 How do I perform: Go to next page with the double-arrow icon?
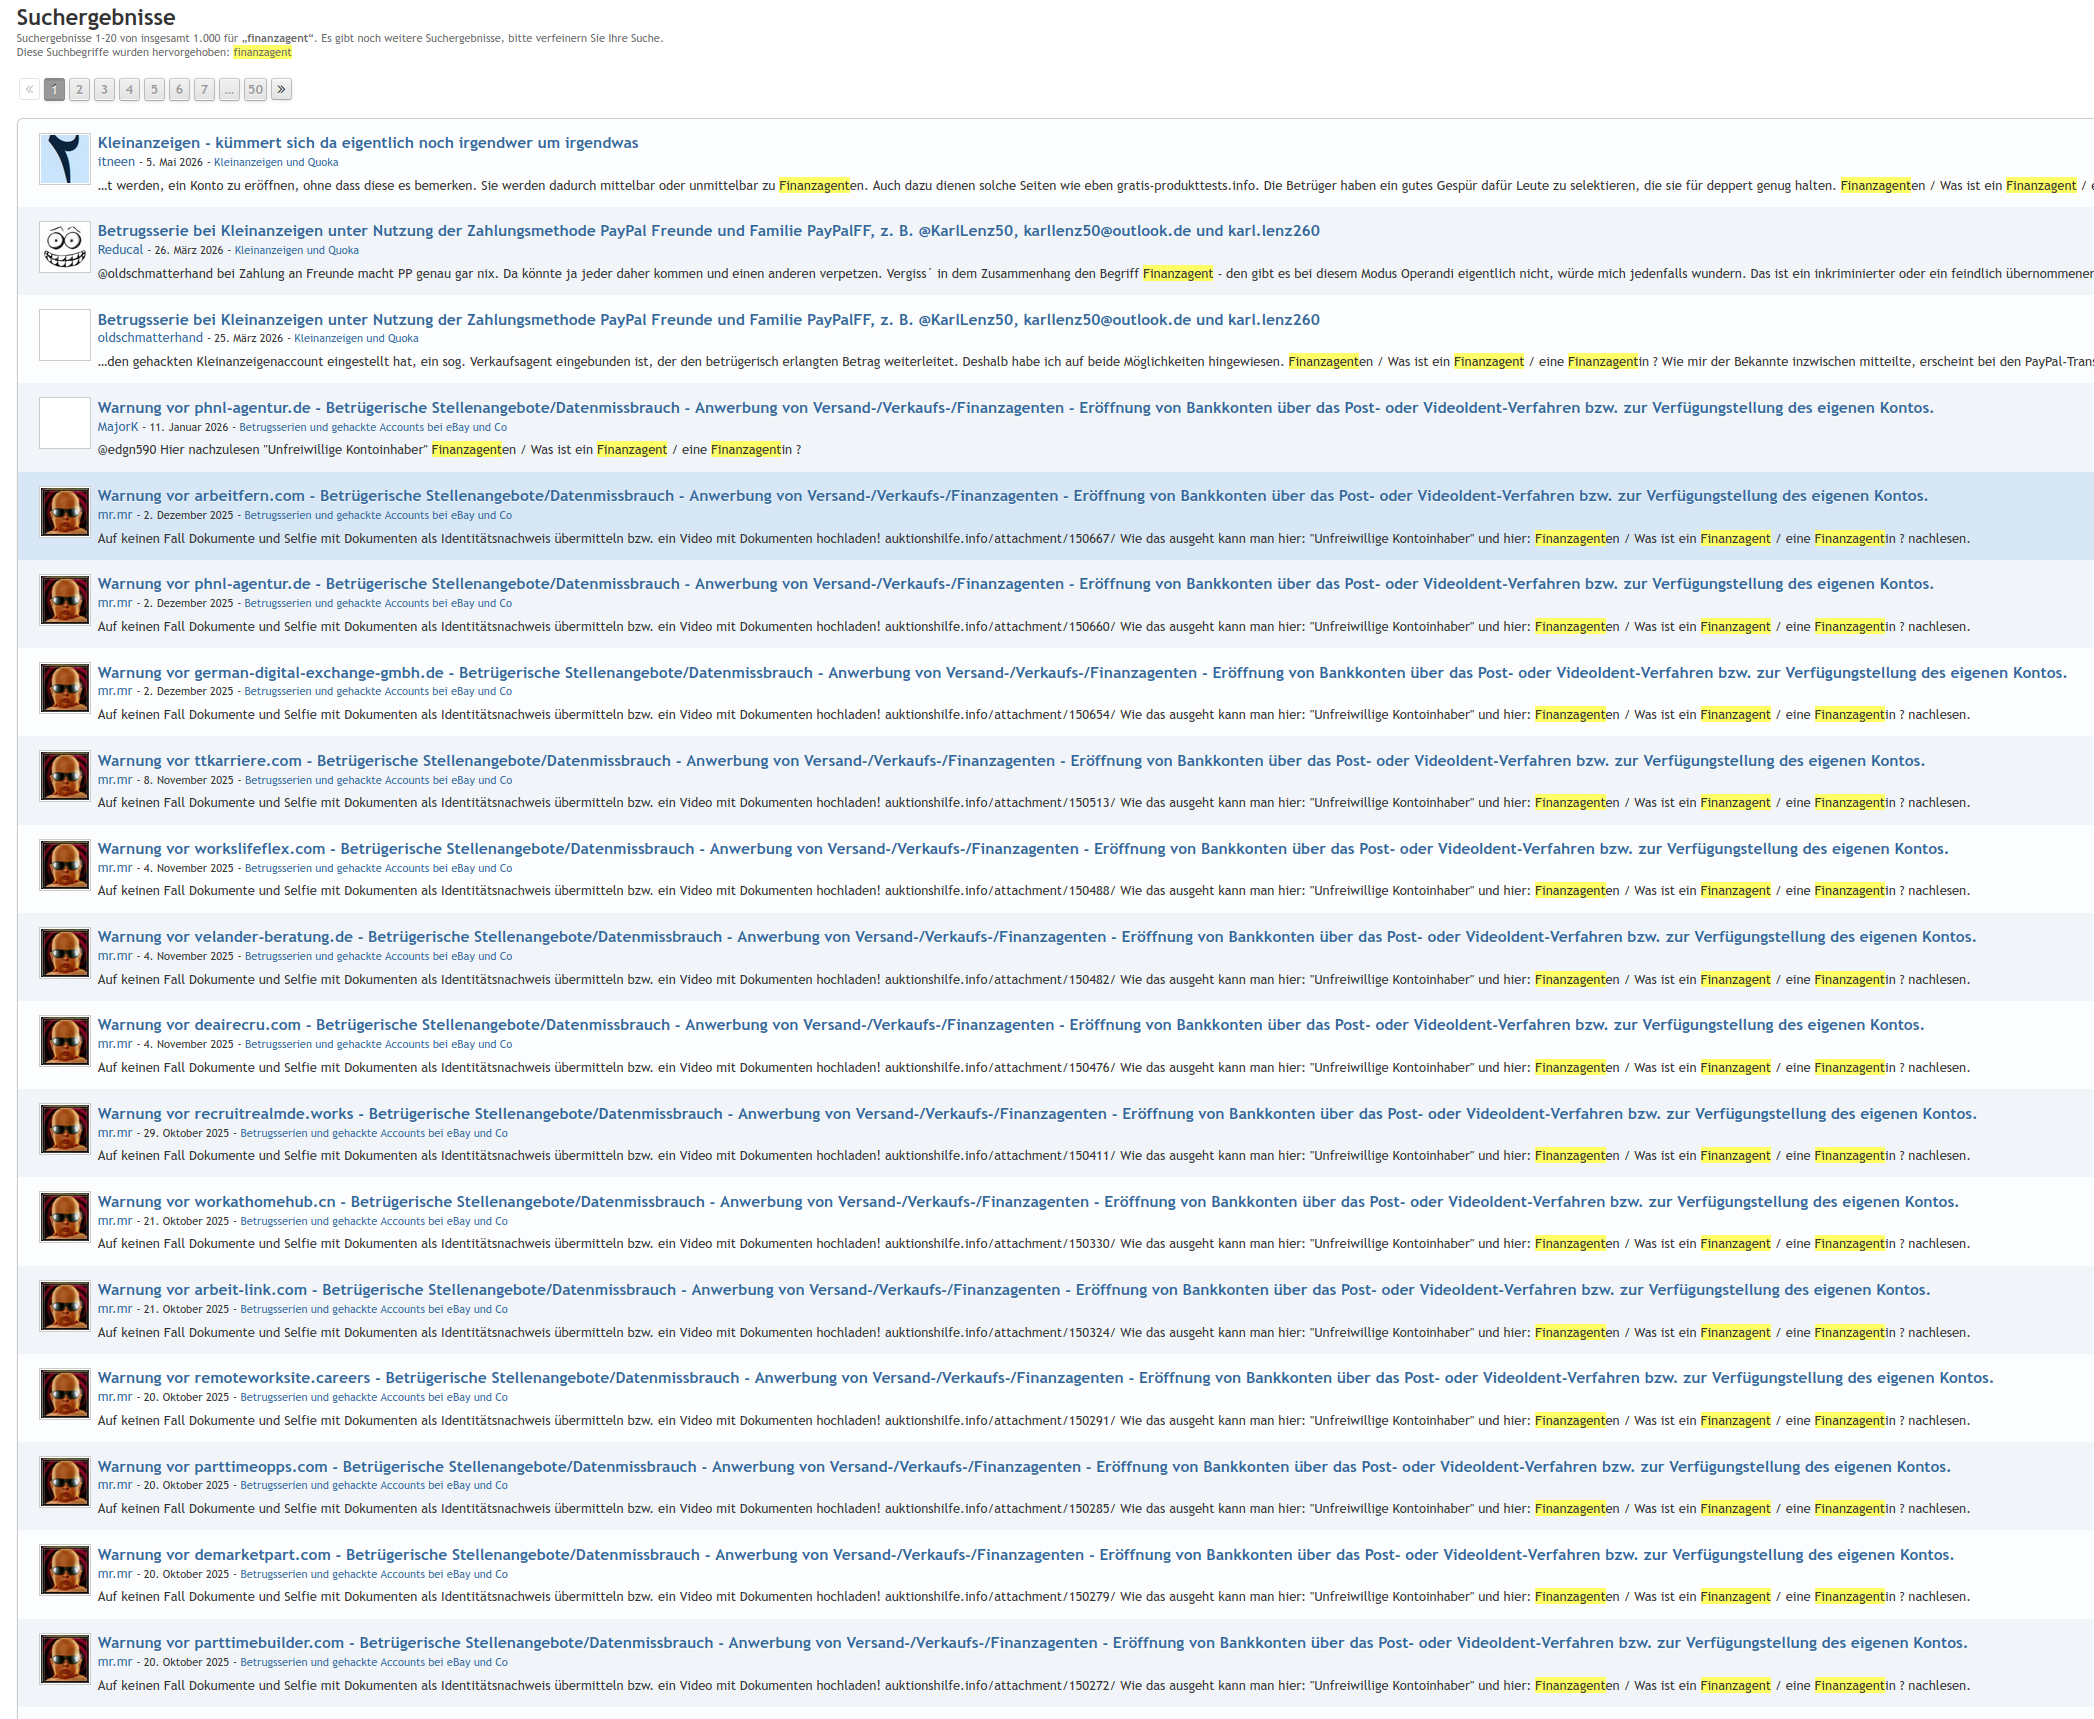coord(282,90)
